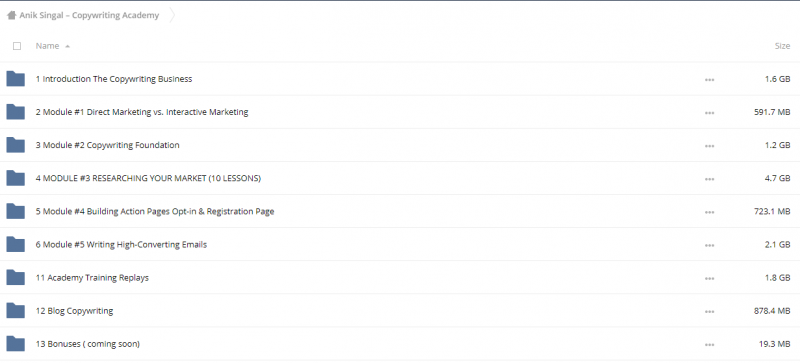Click folder icon beside 12 Blog Copywriting
Viewport: 800px width, 363px height.
point(15,310)
